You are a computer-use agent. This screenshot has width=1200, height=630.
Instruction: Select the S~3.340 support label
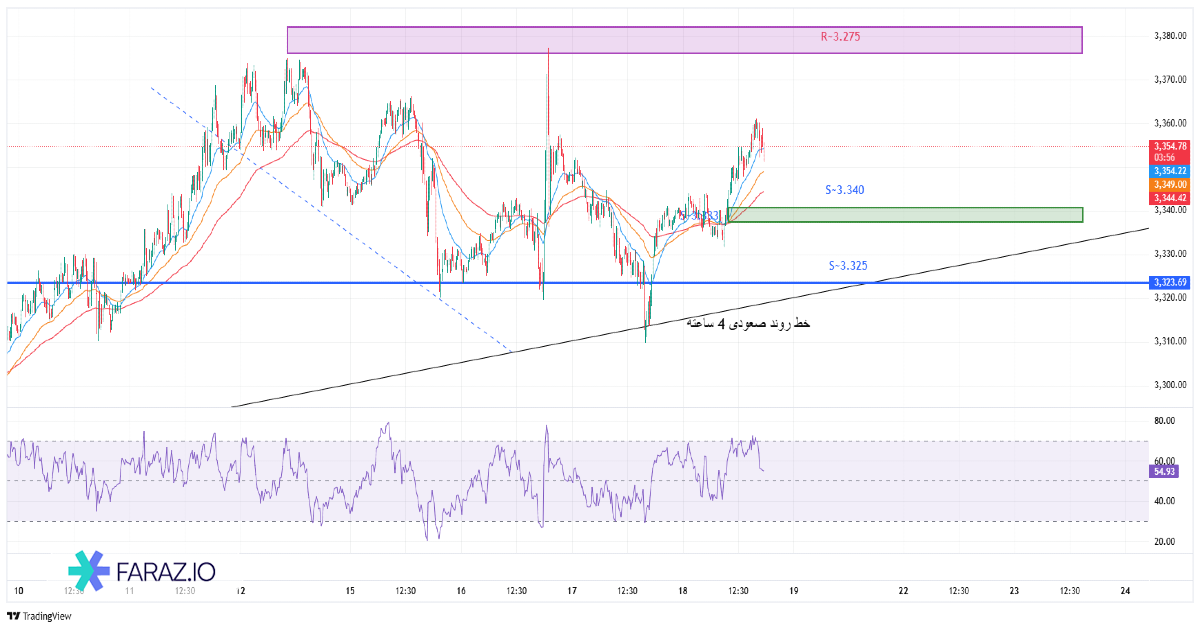845,188
